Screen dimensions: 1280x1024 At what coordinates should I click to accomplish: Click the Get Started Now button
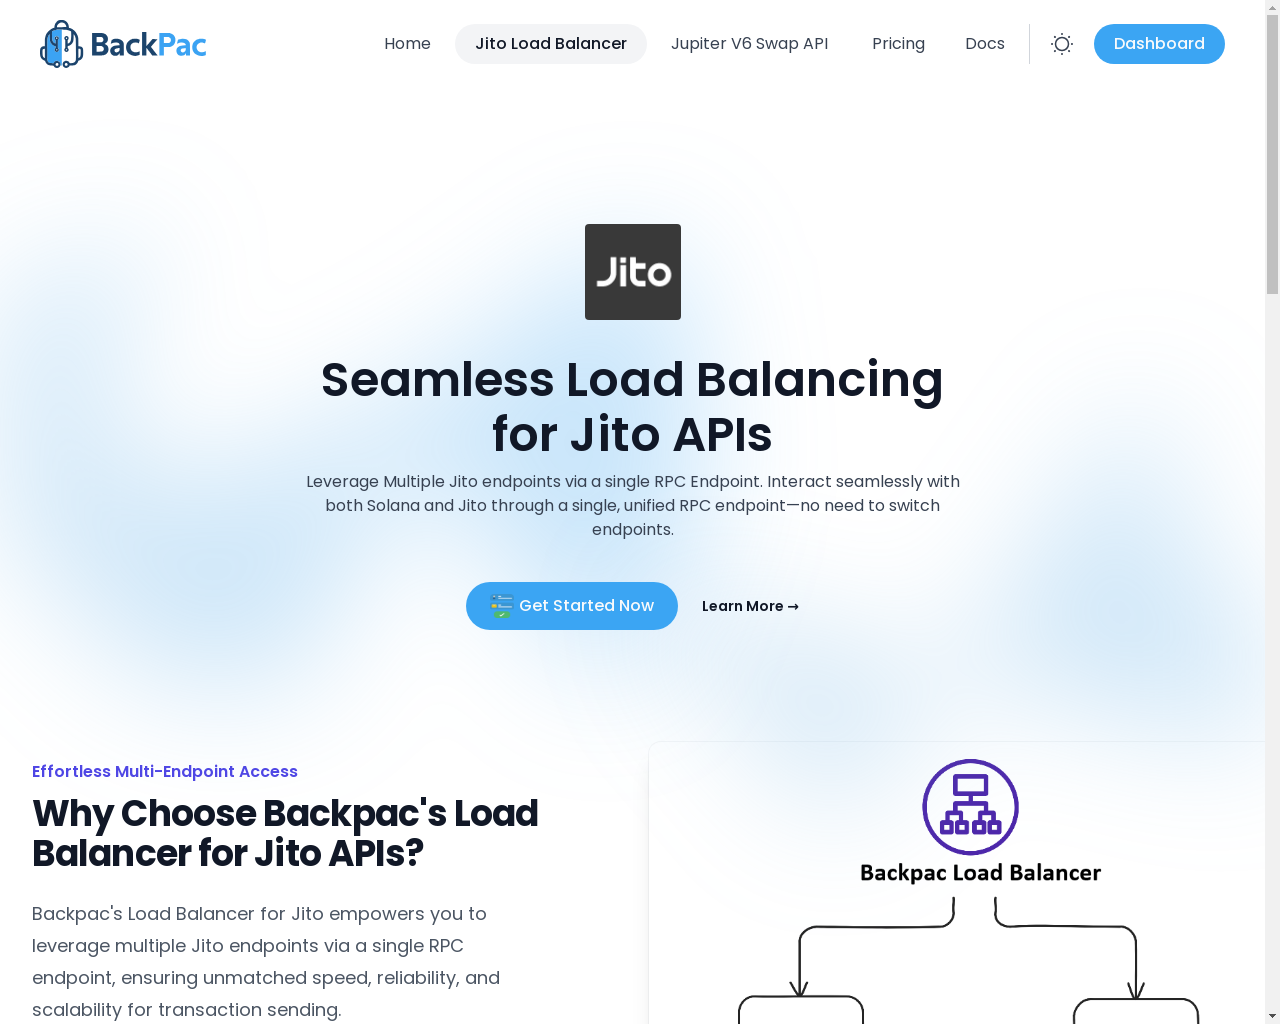[x=572, y=606]
